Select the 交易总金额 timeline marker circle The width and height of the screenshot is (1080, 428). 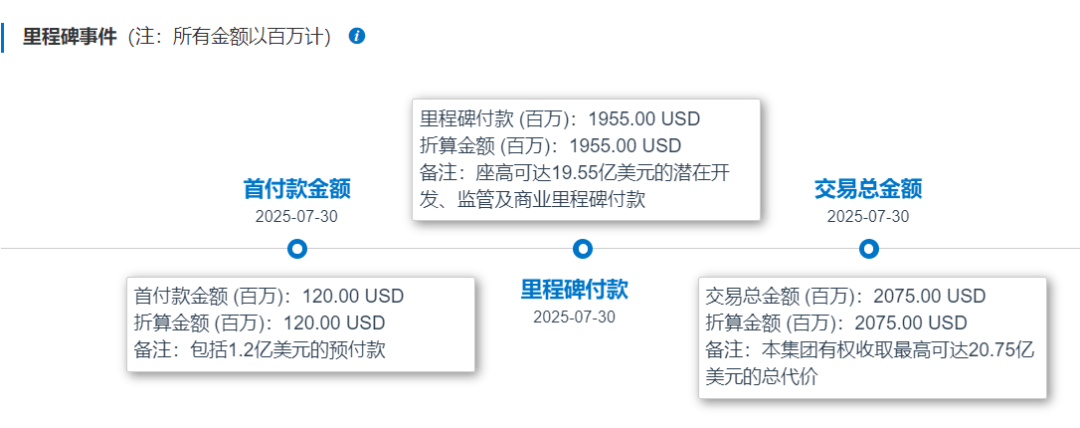(x=868, y=248)
